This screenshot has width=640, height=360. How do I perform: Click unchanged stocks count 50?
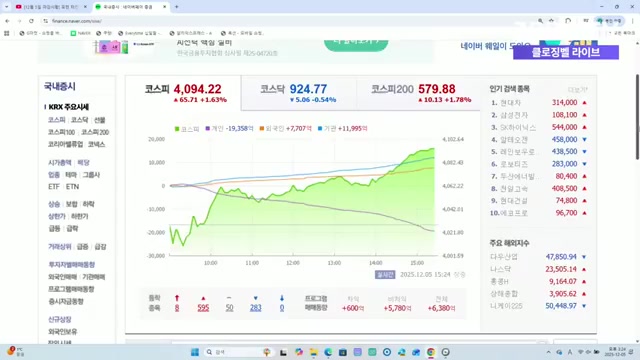pos(229,308)
